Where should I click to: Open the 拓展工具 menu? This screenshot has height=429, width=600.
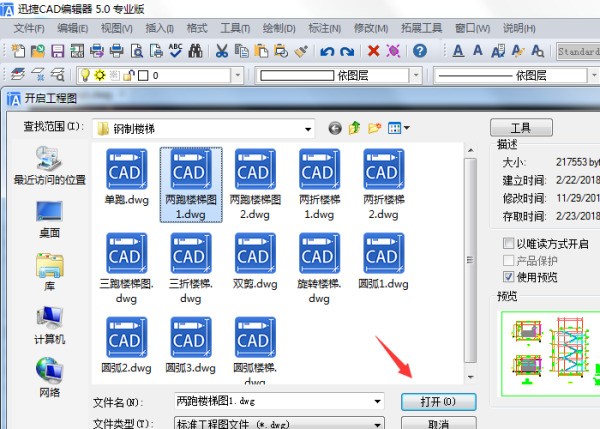pos(421,28)
